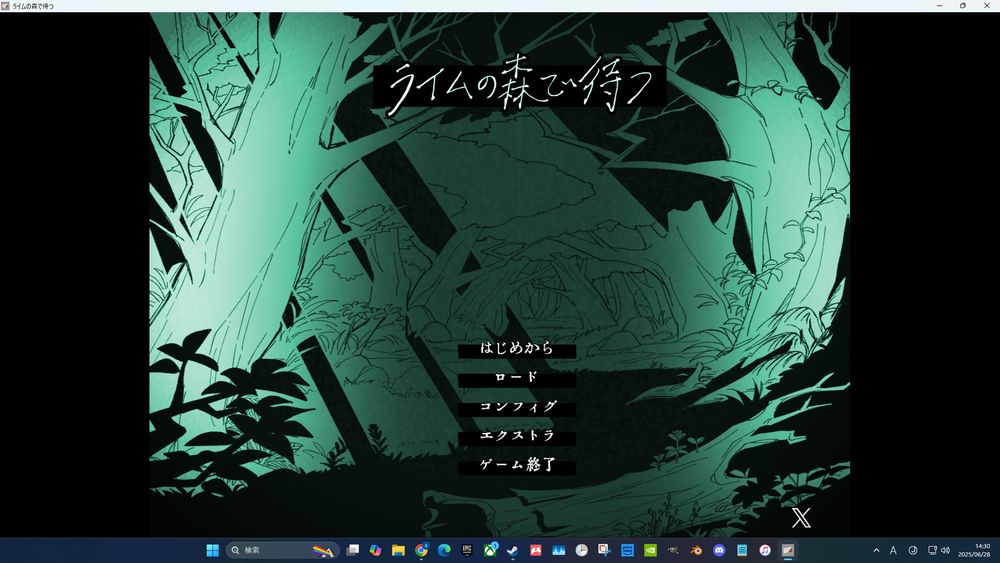
Task: Open the volume control in the tray
Action: click(945, 550)
